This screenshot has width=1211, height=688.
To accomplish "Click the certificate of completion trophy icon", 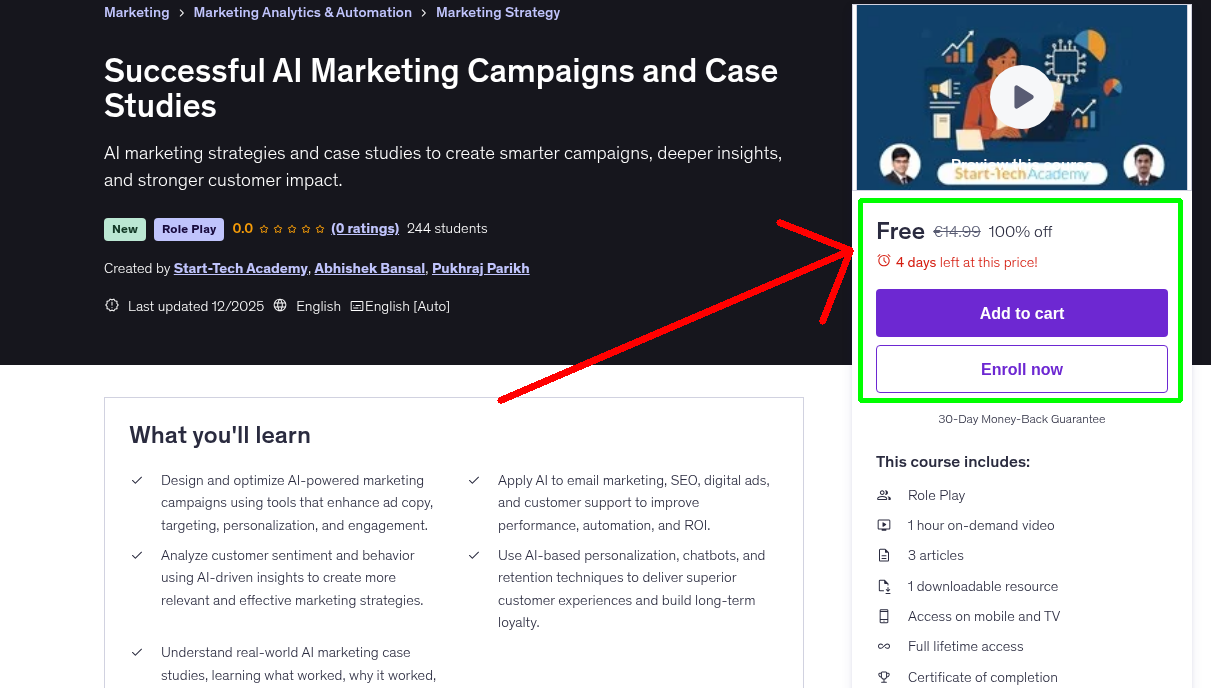I will [884, 677].
